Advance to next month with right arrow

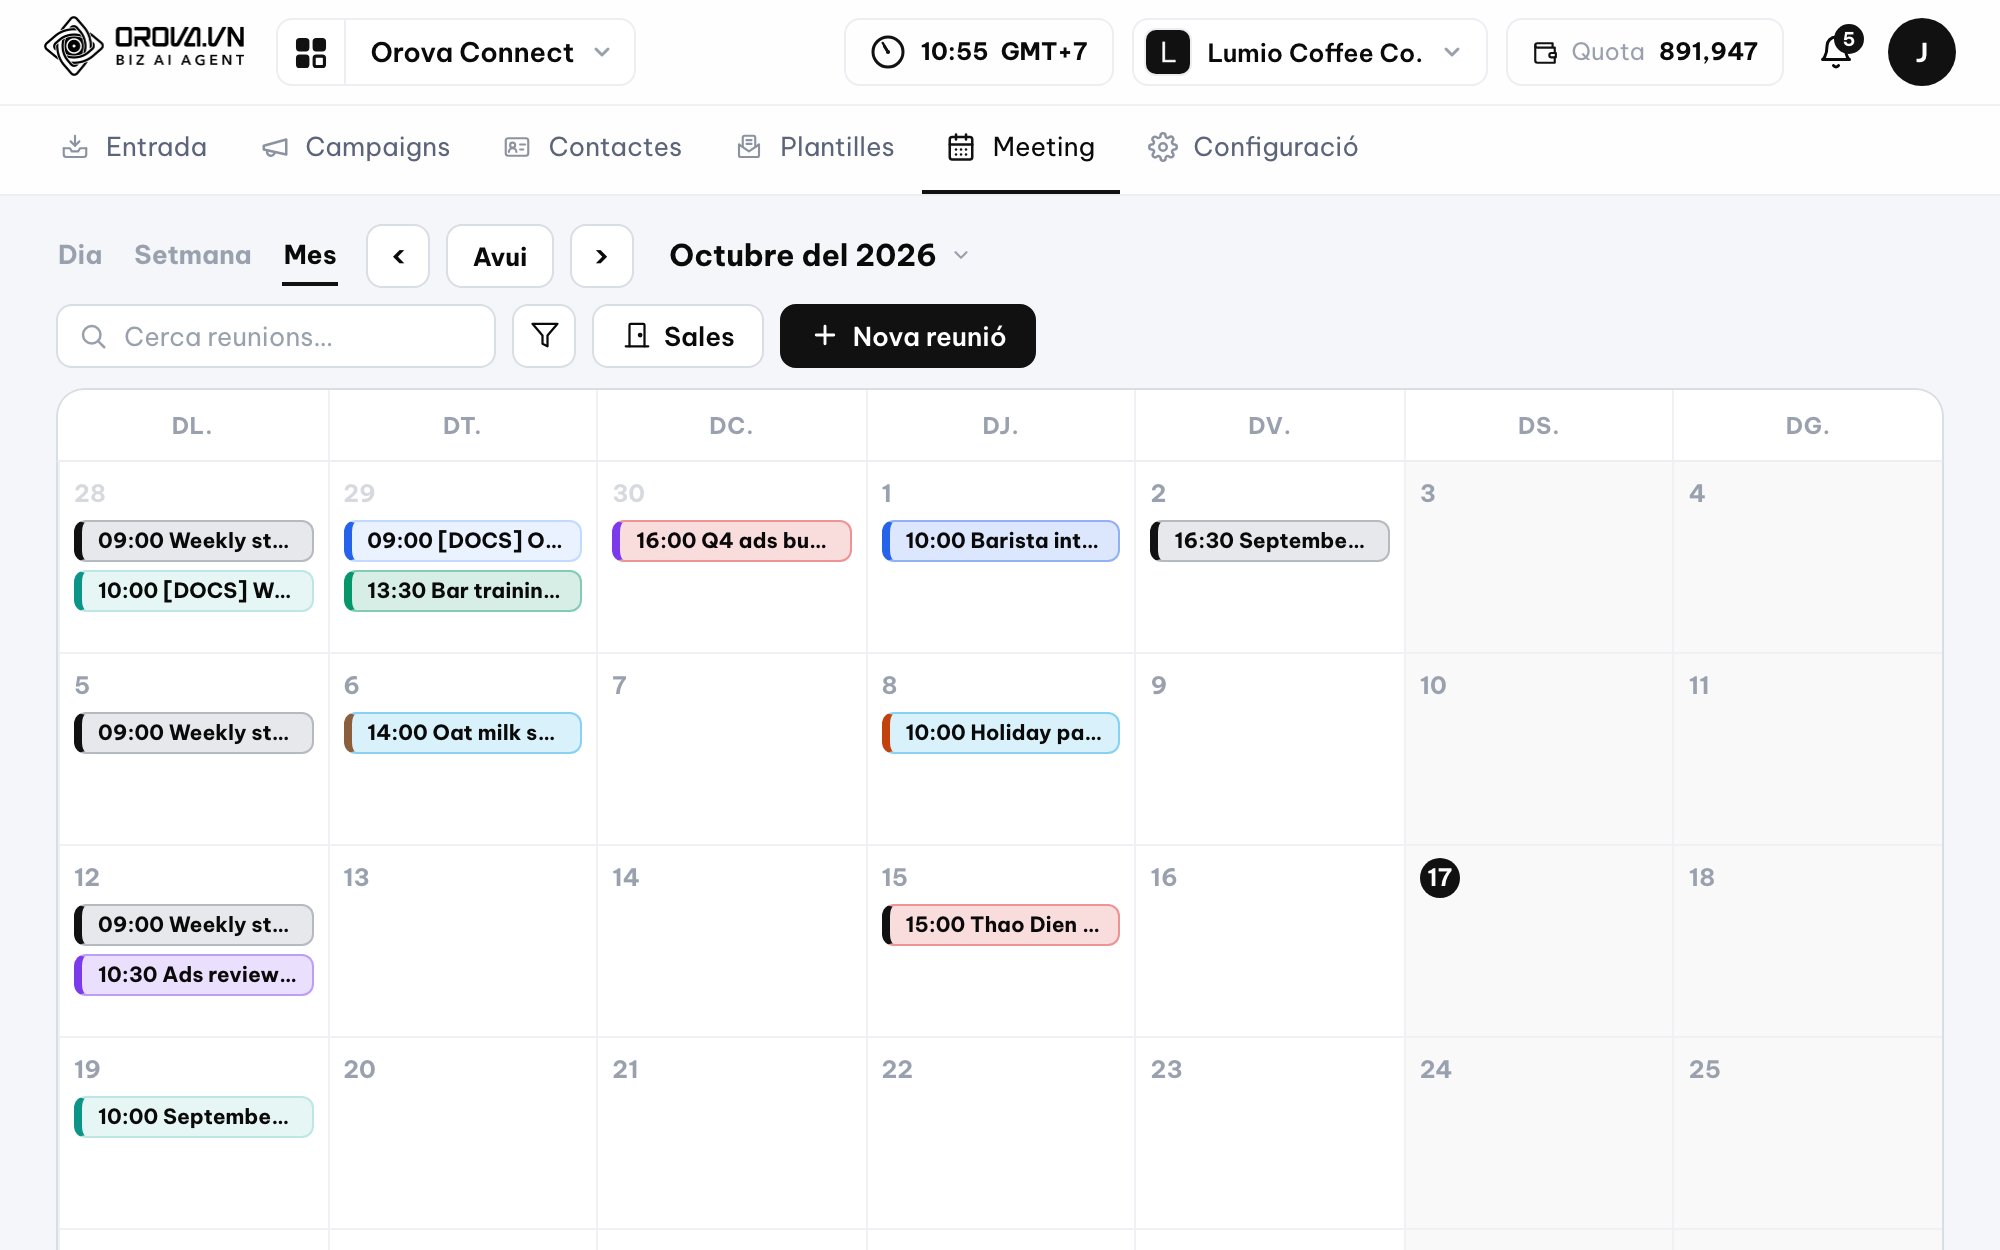pyautogui.click(x=602, y=256)
